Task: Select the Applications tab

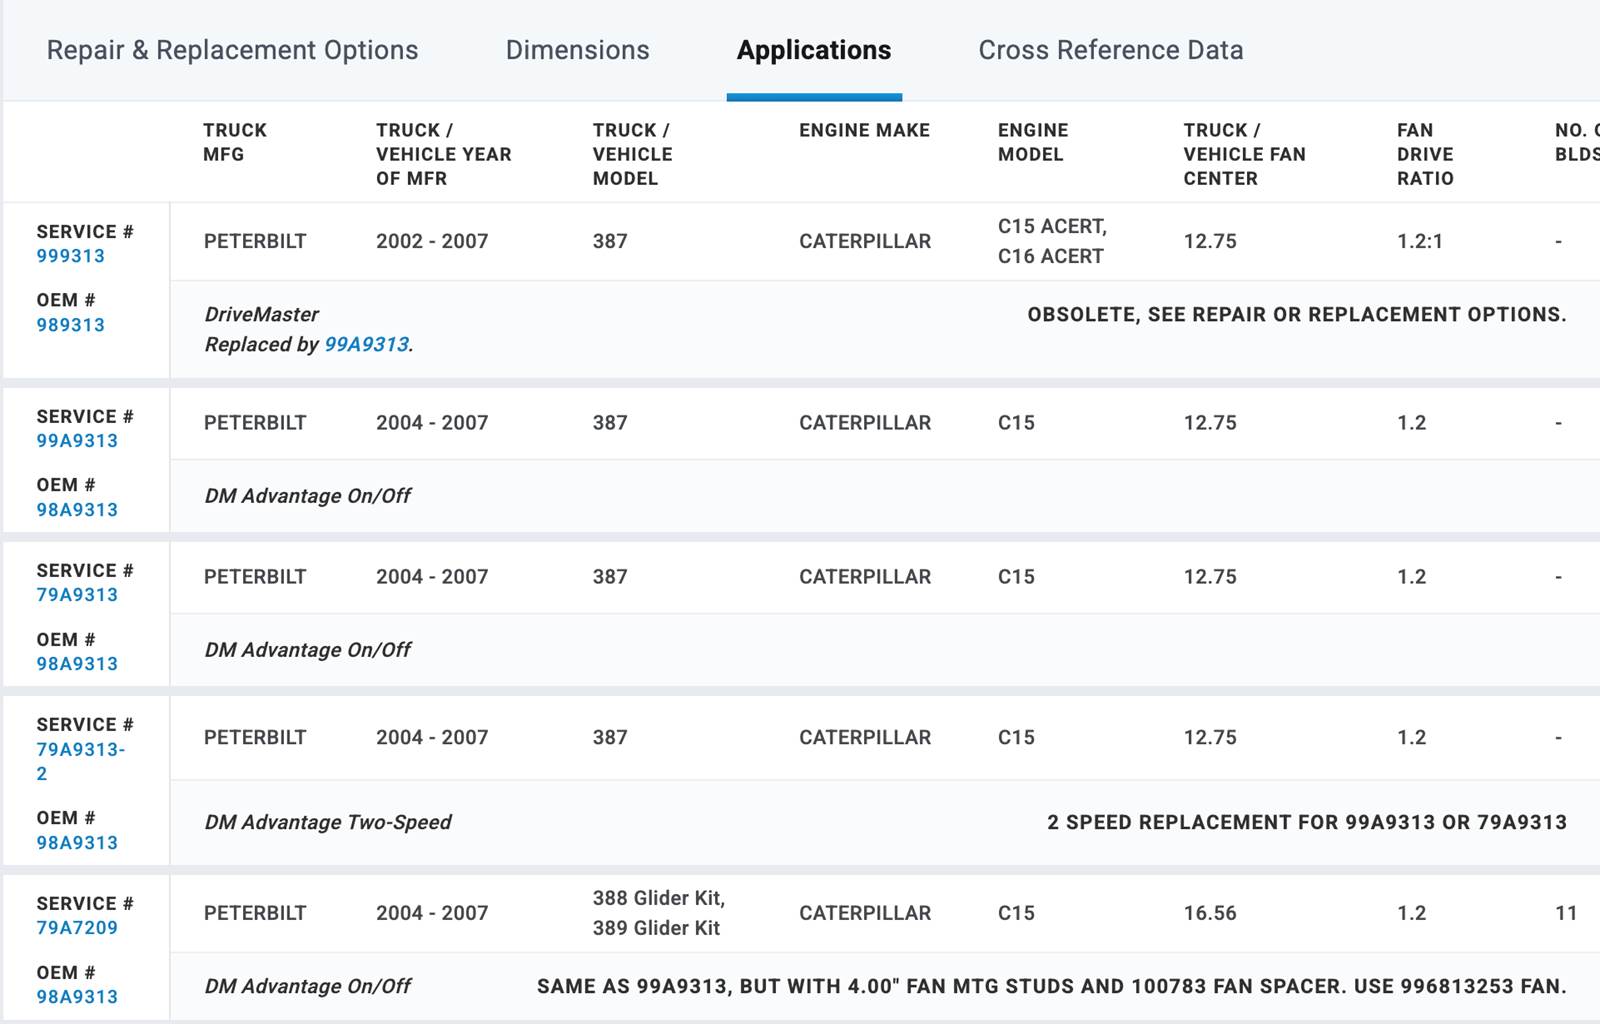Action: (x=813, y=50)
